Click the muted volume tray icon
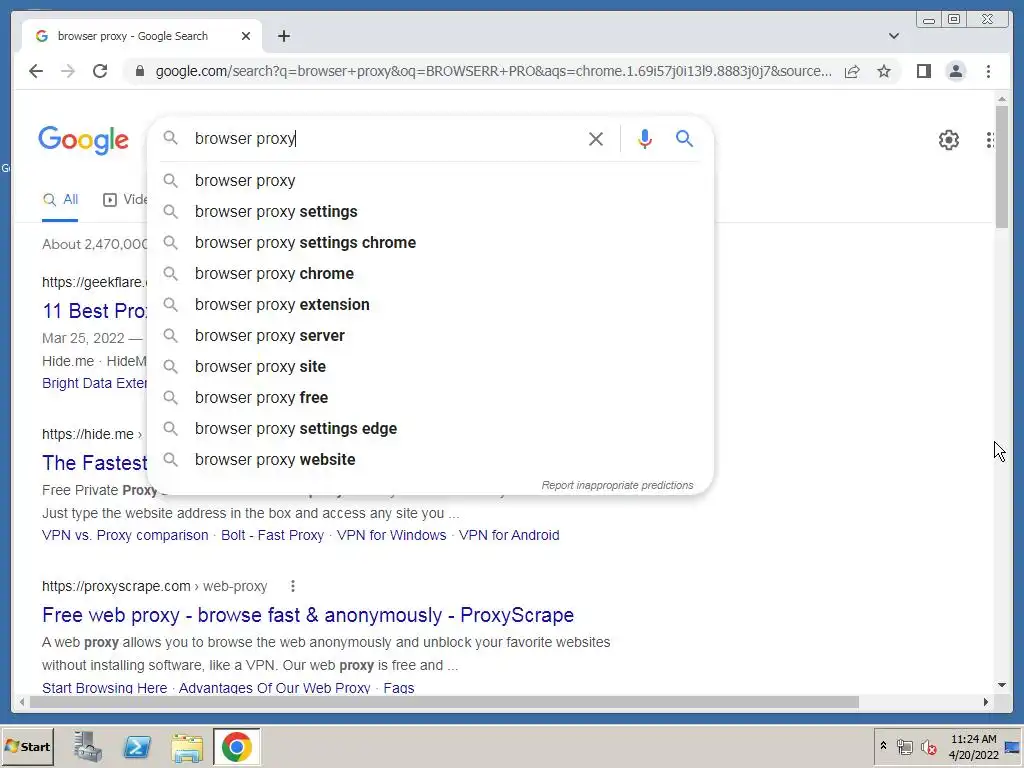This screenshot has width=1024, height=768. click(x=928, y=746)
